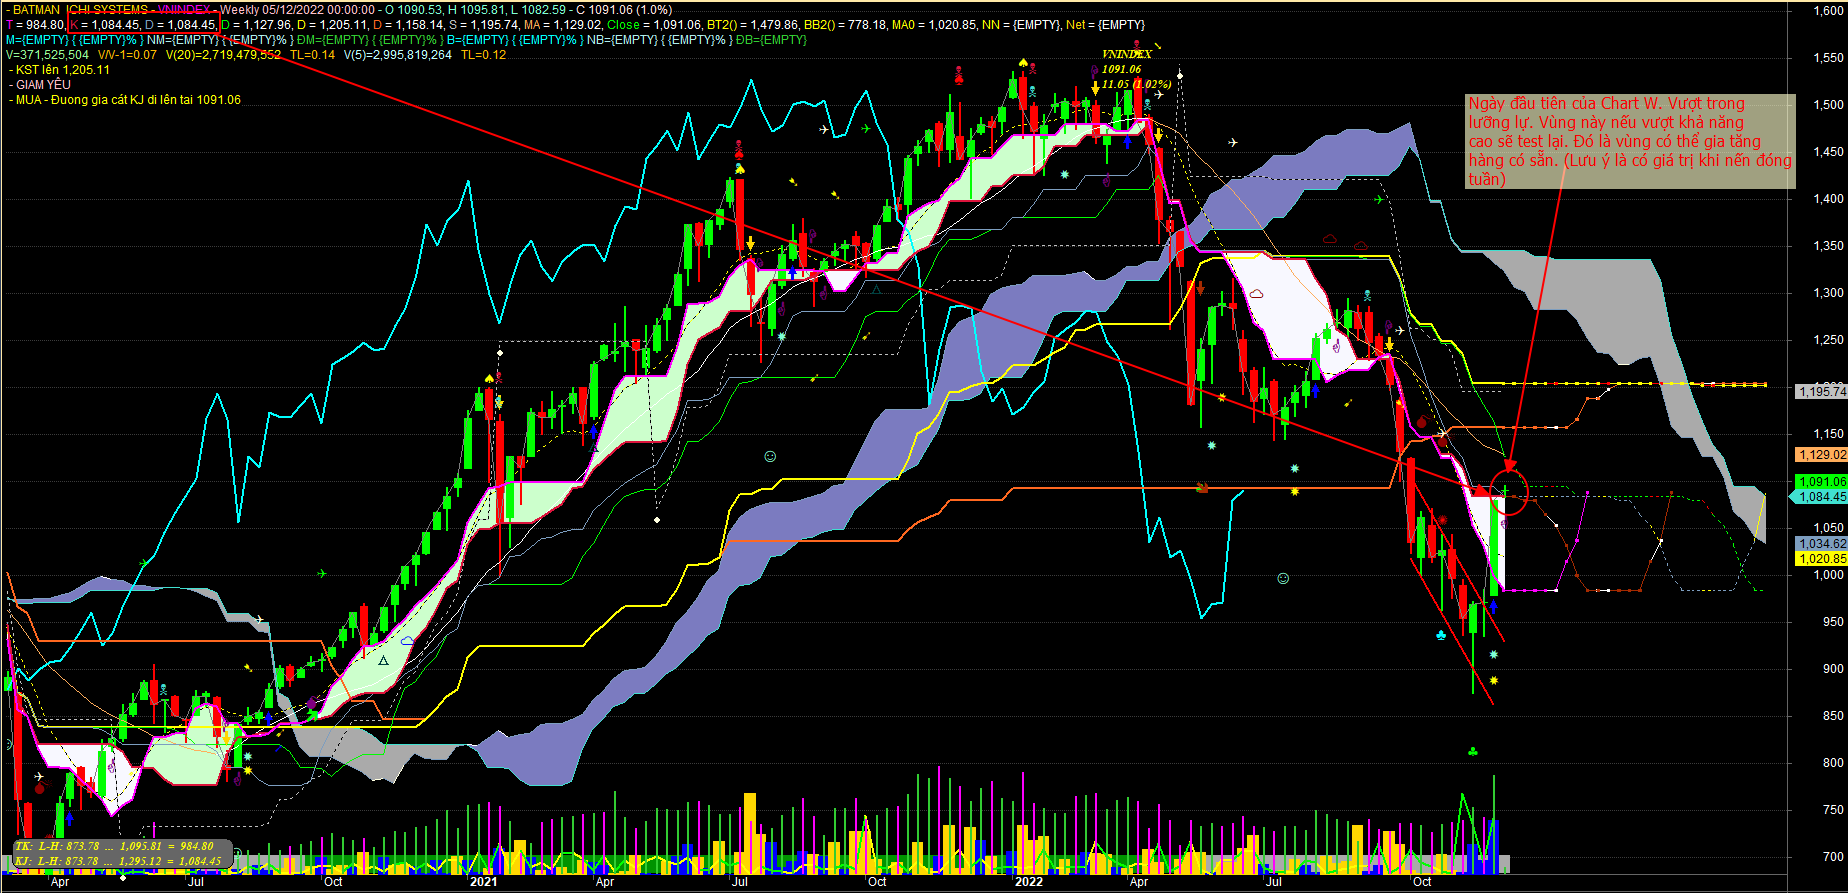Select the green club marker above the volume bars

(x=1473, y=751)
